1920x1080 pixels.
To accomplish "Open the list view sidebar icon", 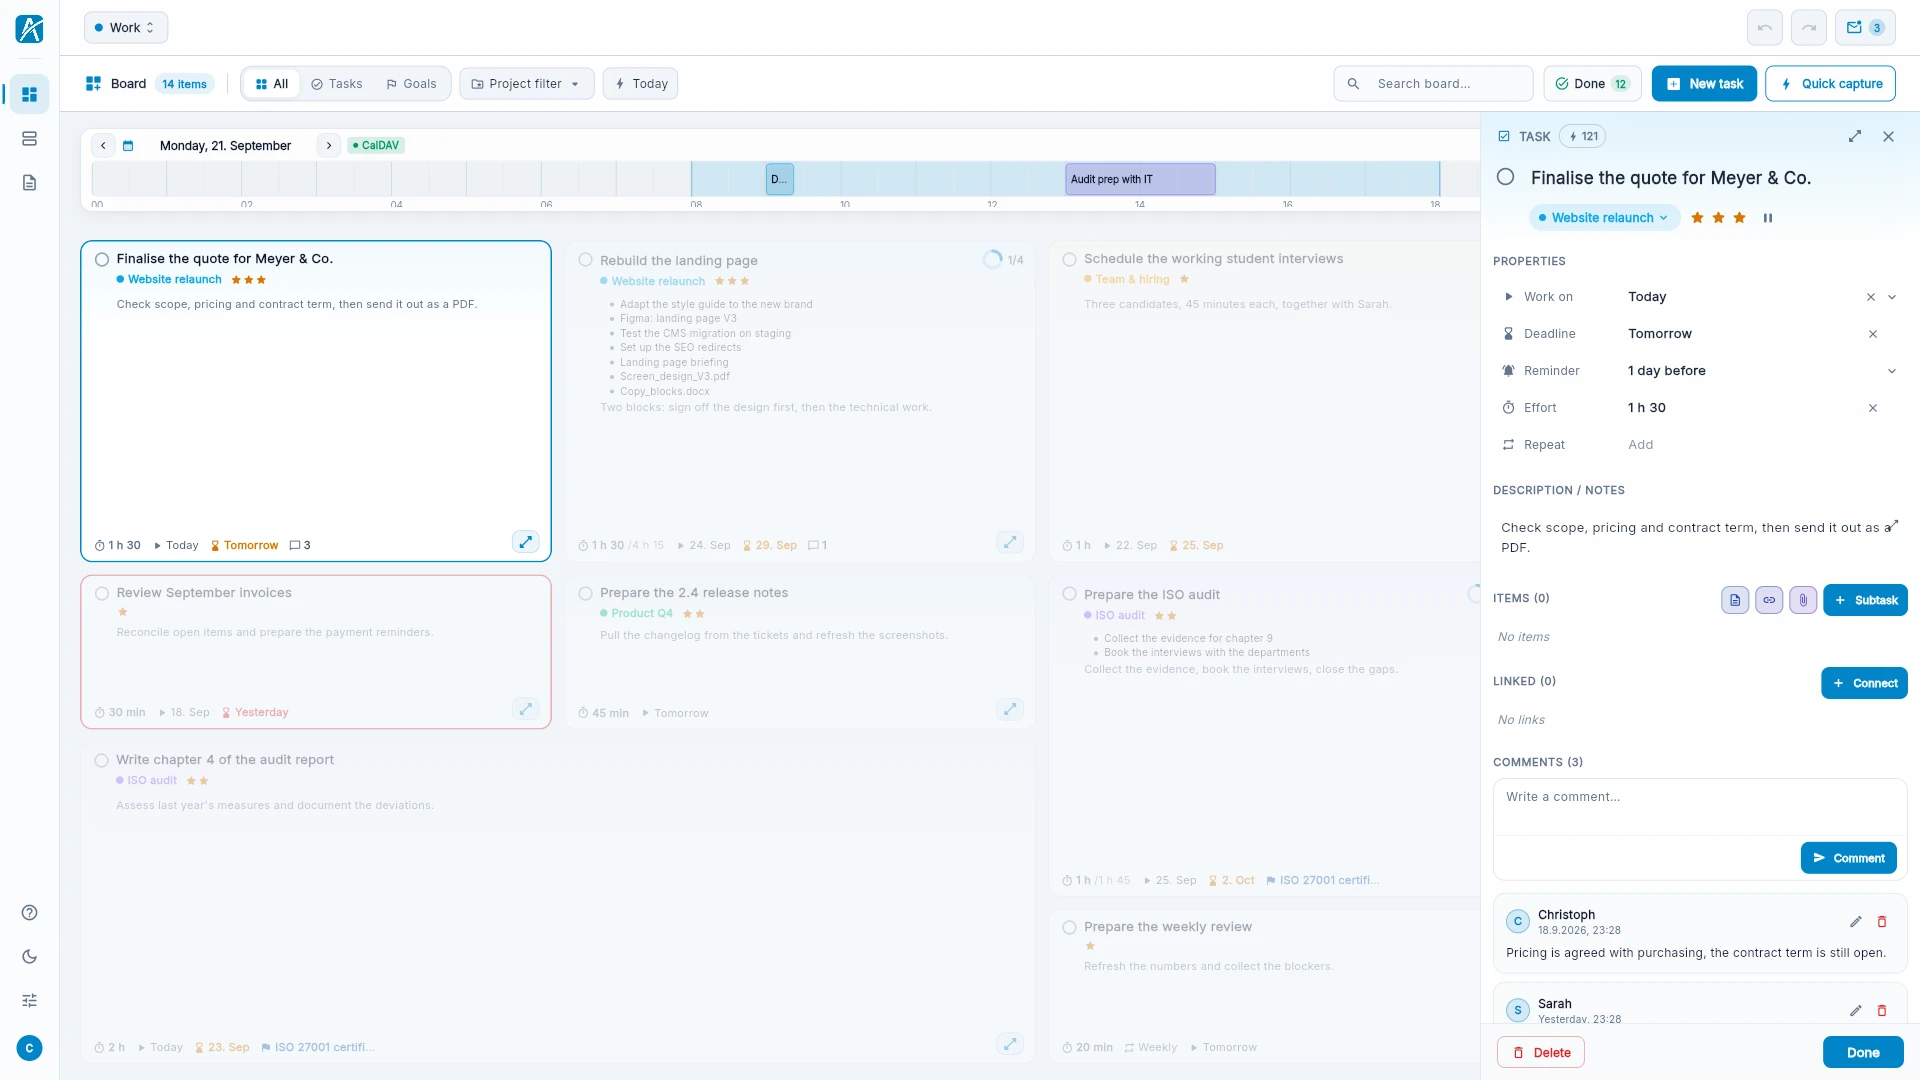I will [x=29, y=138].
